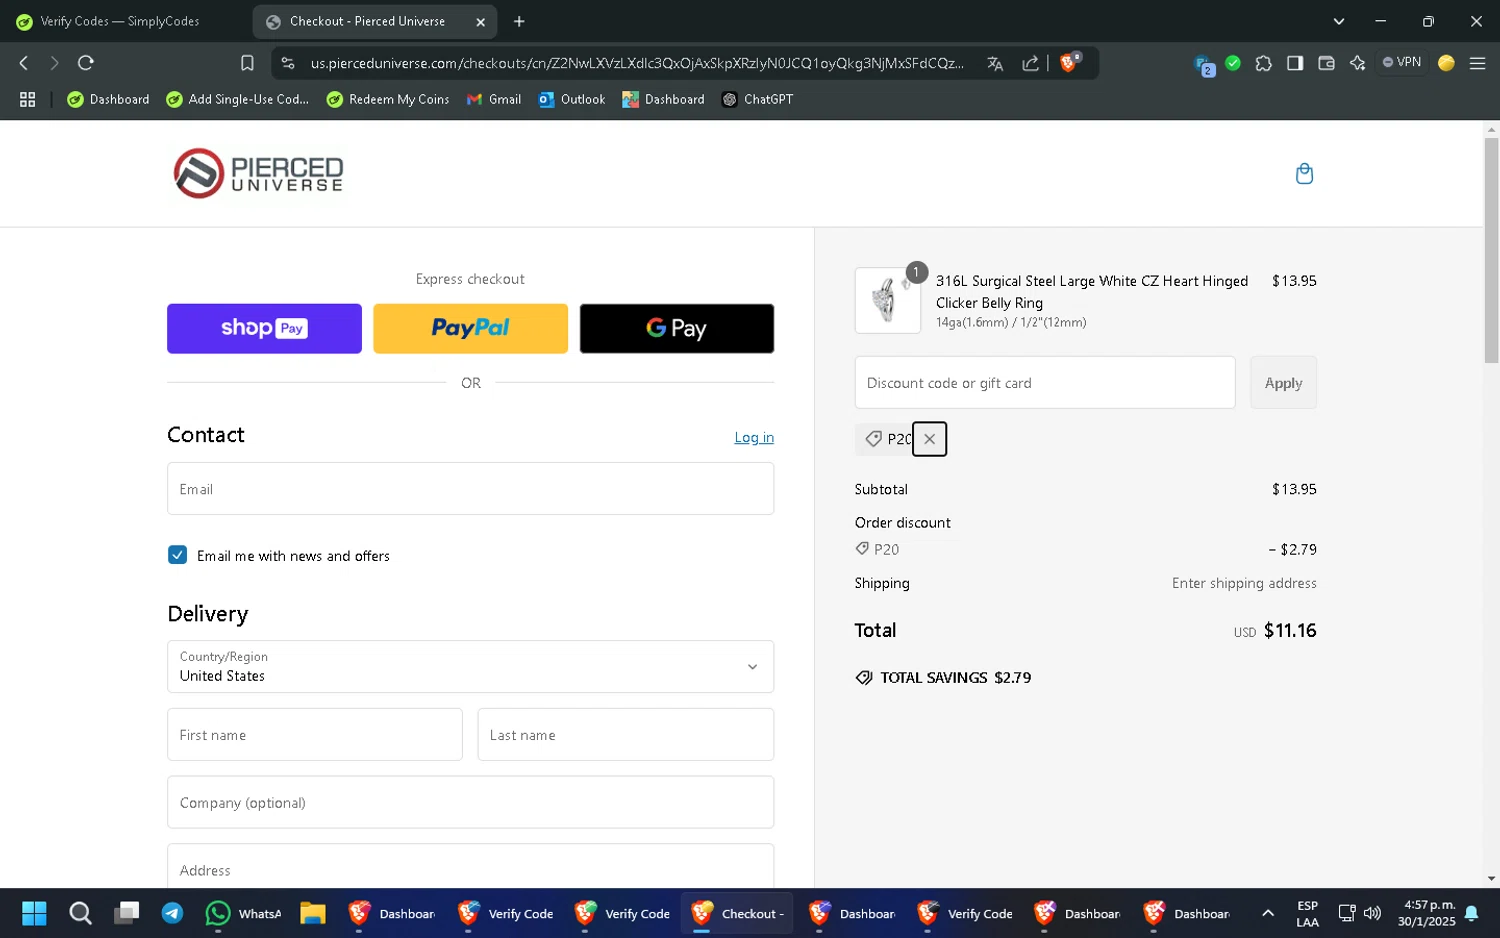Focus the Email input field
1500x938 pixels.
point(470,489)
